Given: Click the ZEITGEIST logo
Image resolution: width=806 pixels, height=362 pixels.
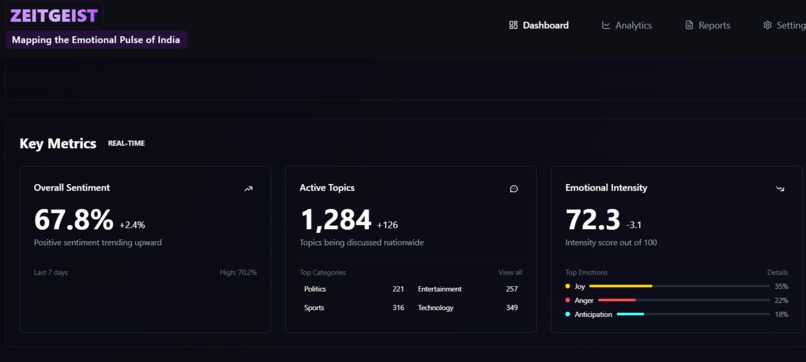Looking at the screenshot, I should pos(53,16).
